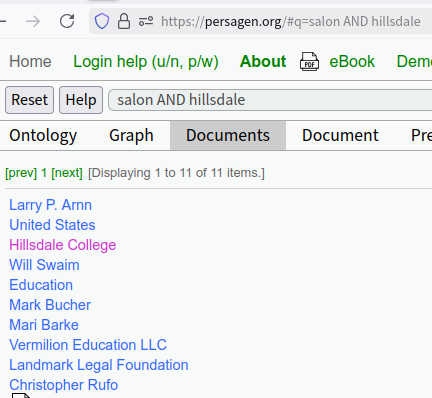Switch to the Document tab

pos(340,135)
